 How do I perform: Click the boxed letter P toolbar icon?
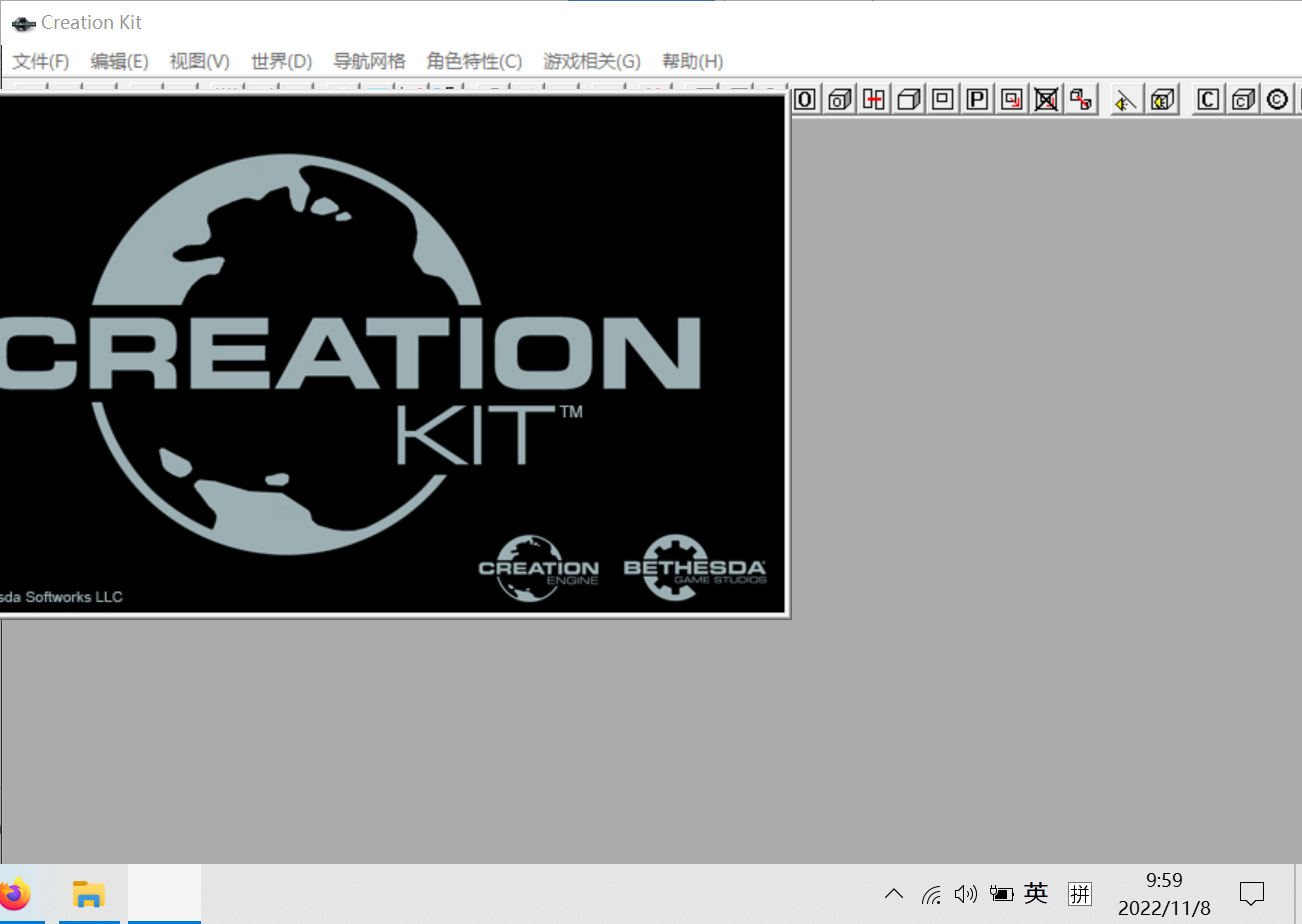pos(977,100)
